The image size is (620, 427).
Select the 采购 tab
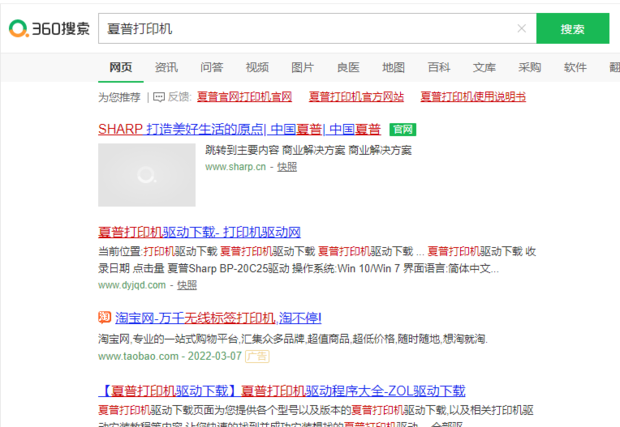pyautogui.click(x=530, y=67)
